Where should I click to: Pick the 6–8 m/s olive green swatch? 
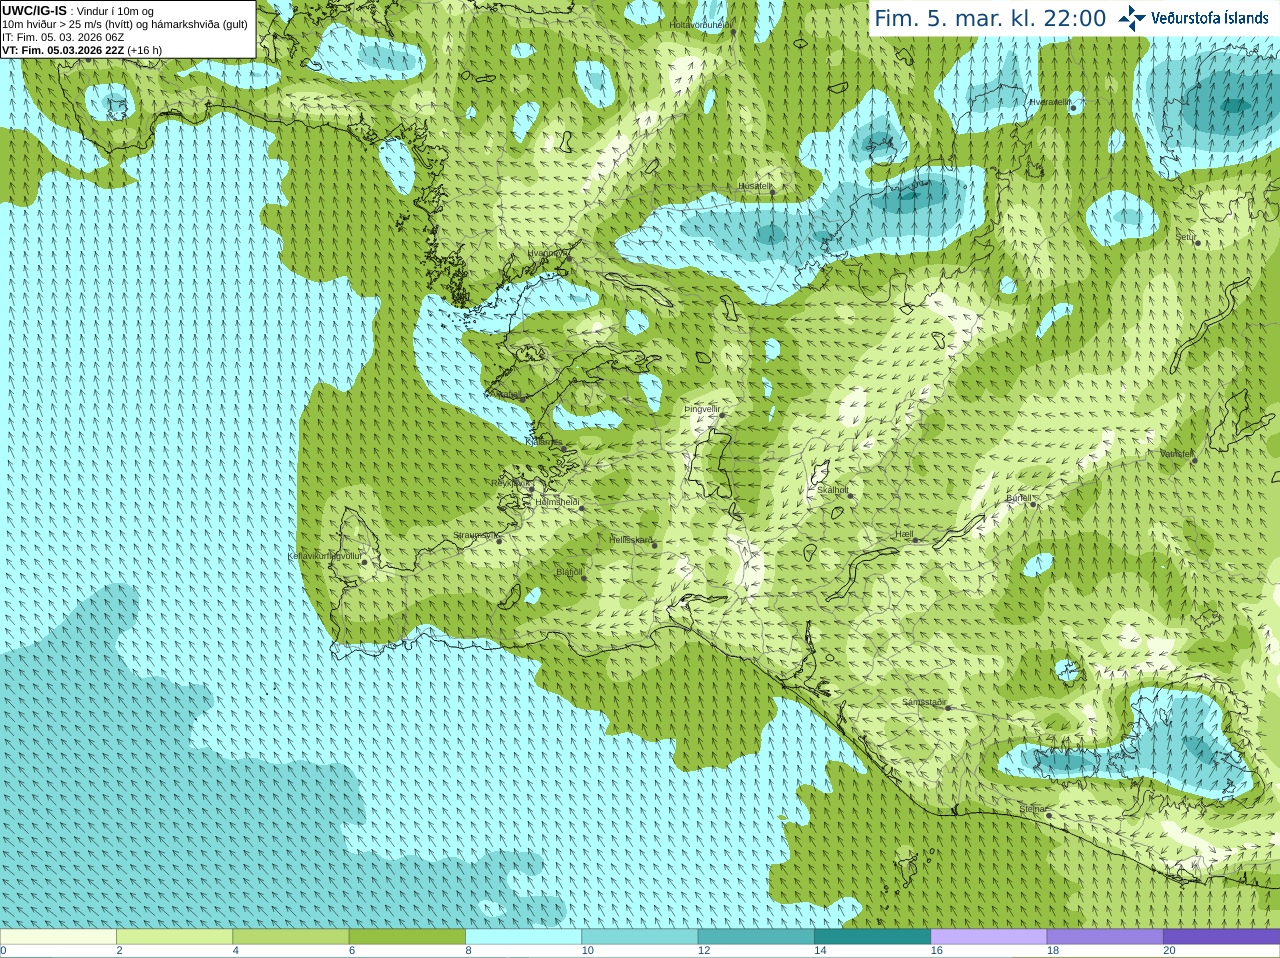click(x=407, y=937)
